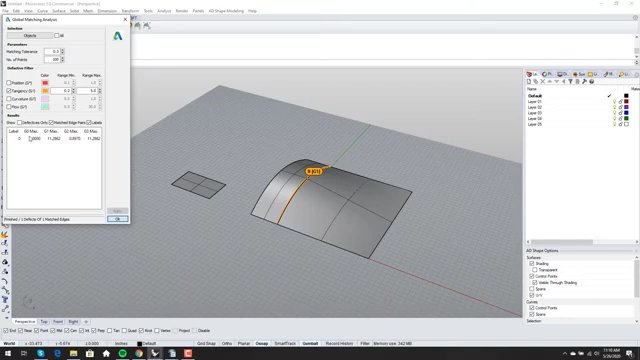The image size is (640, 360).
Task: Toggle Grid Snap in status bar
Action: click(x=206, y=344)
